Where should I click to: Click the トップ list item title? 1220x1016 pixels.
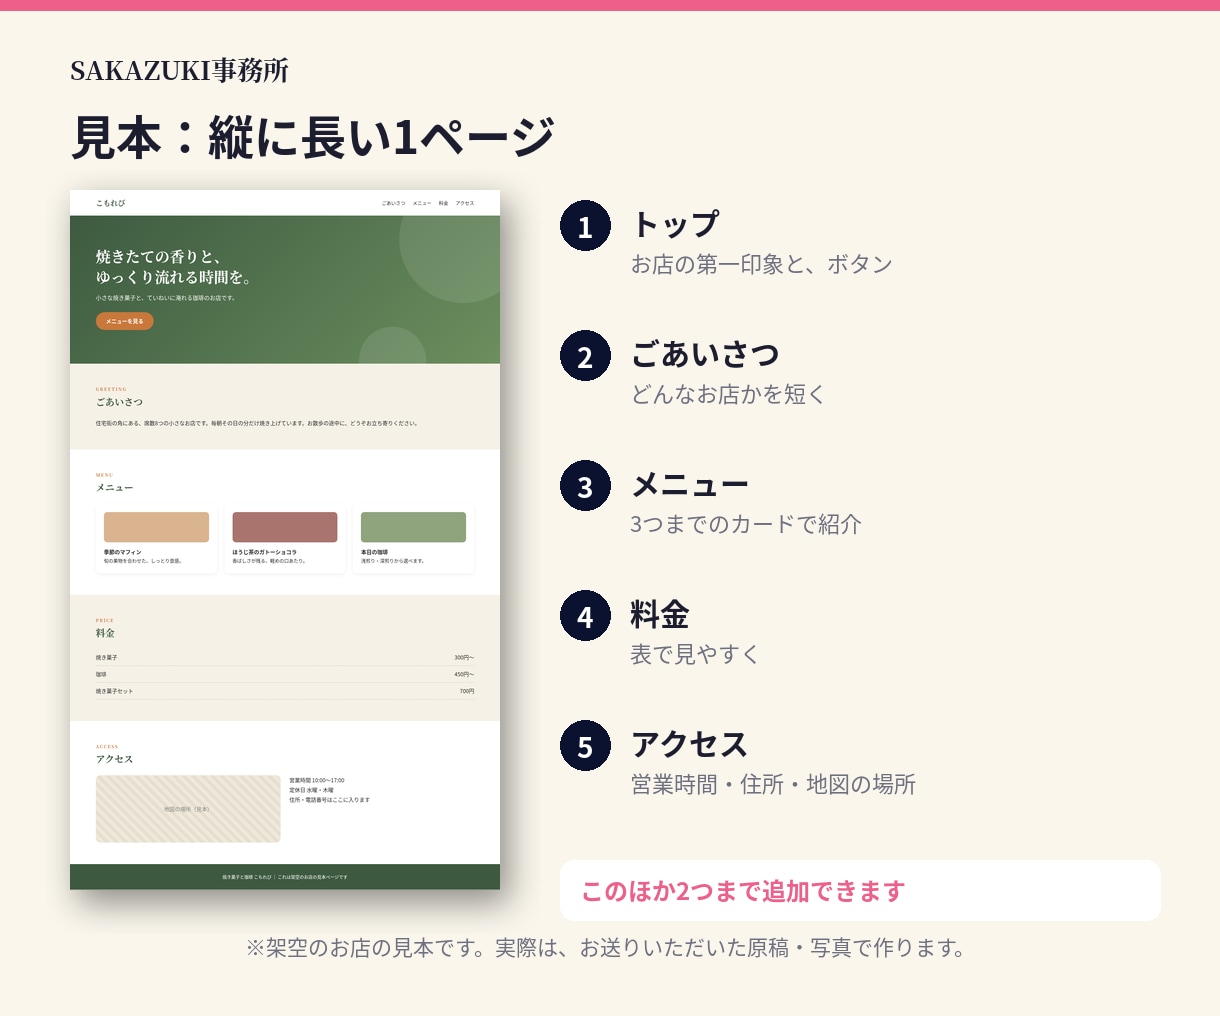675,224
